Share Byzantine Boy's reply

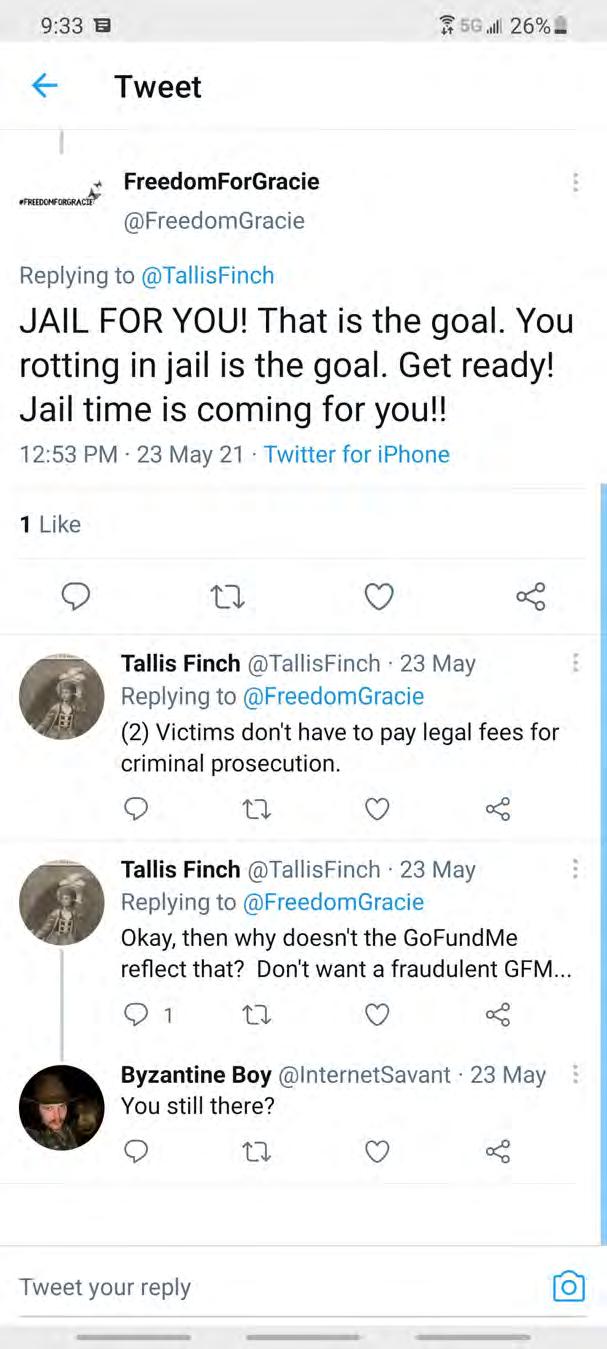coord(497,1152)
